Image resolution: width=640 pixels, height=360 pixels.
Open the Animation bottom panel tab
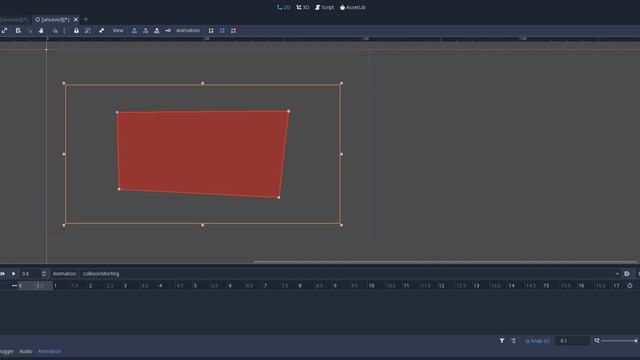(x=49, y=351)
